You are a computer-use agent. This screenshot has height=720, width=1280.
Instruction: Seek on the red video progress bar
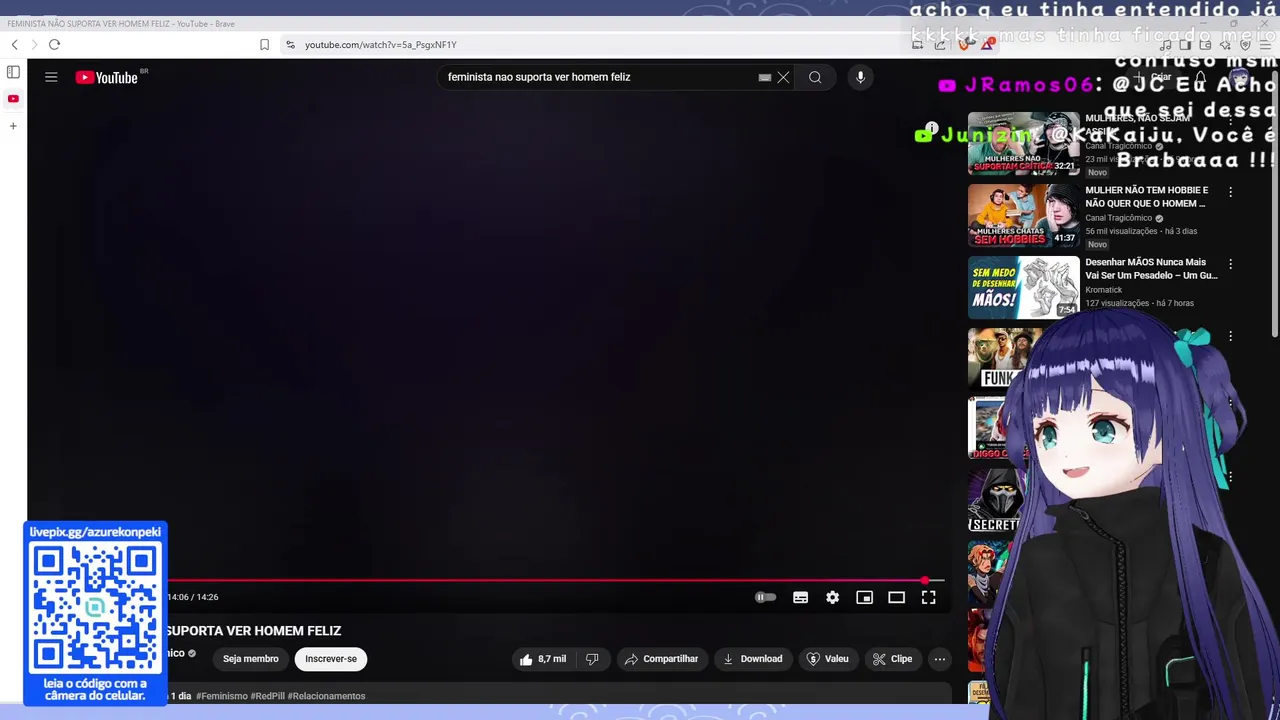548,580
